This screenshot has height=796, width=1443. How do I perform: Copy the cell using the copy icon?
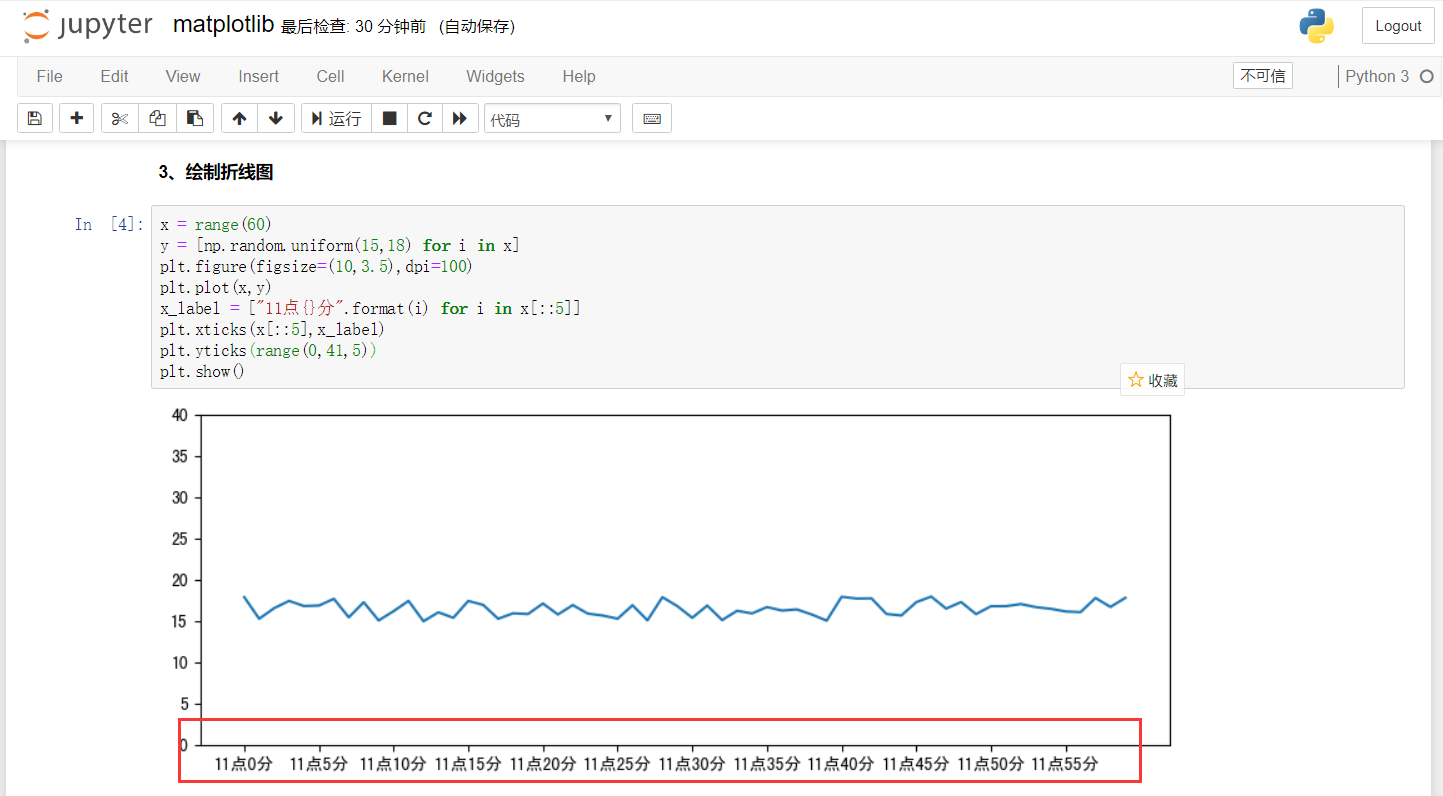156,117
